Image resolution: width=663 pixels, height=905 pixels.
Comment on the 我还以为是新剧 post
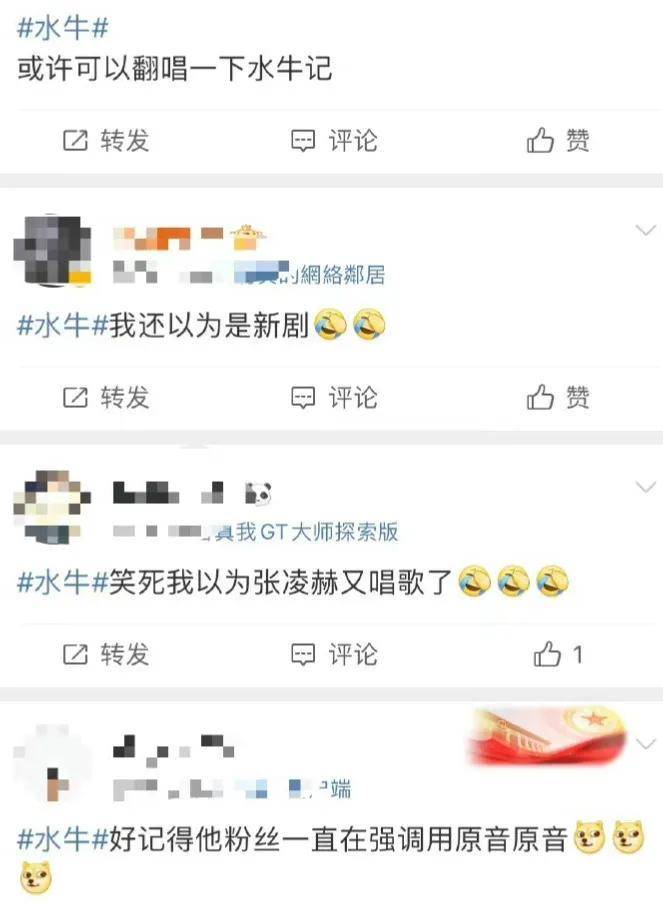[x=334, y=397]
